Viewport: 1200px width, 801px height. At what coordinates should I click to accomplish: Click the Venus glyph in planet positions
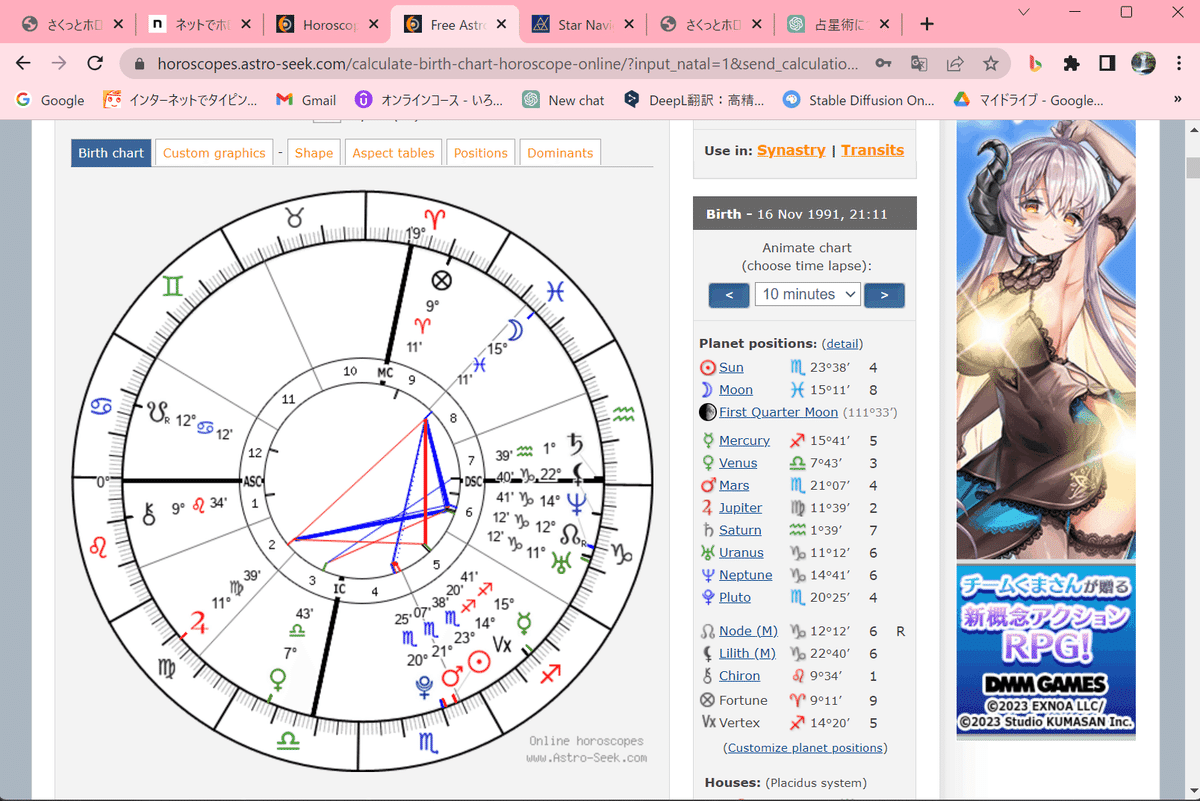(708, 463)
